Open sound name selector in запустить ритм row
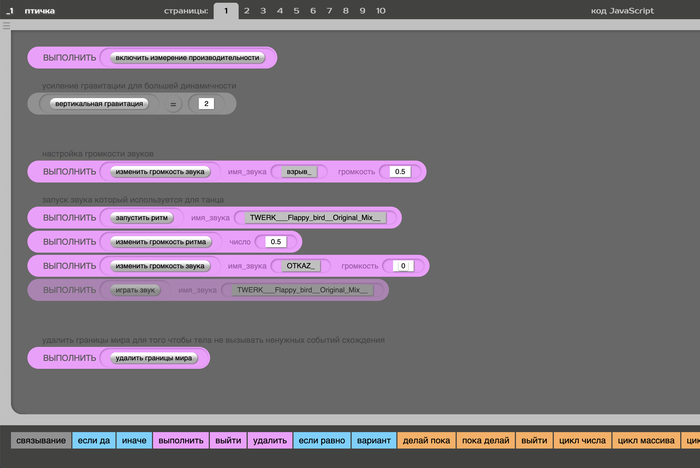The height and width of the screenshot is (468, 700). point(315,218)
